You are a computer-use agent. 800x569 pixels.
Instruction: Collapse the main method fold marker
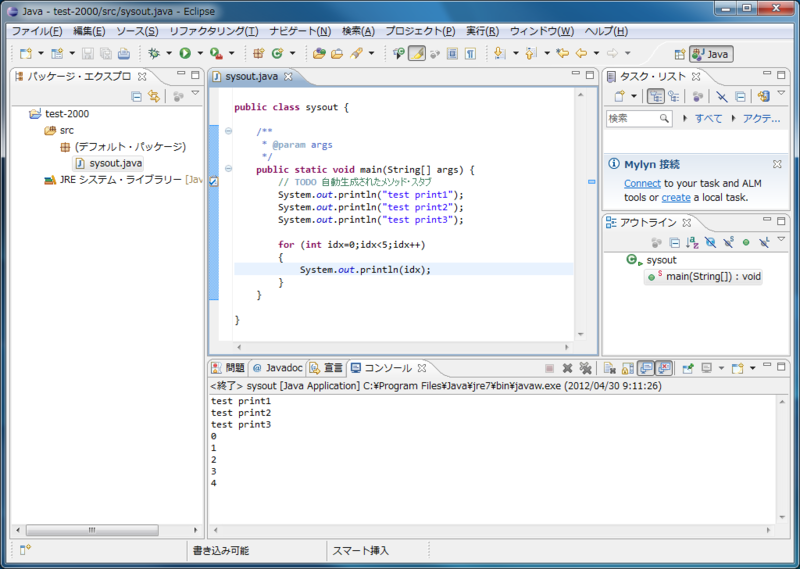pos(229,168)
